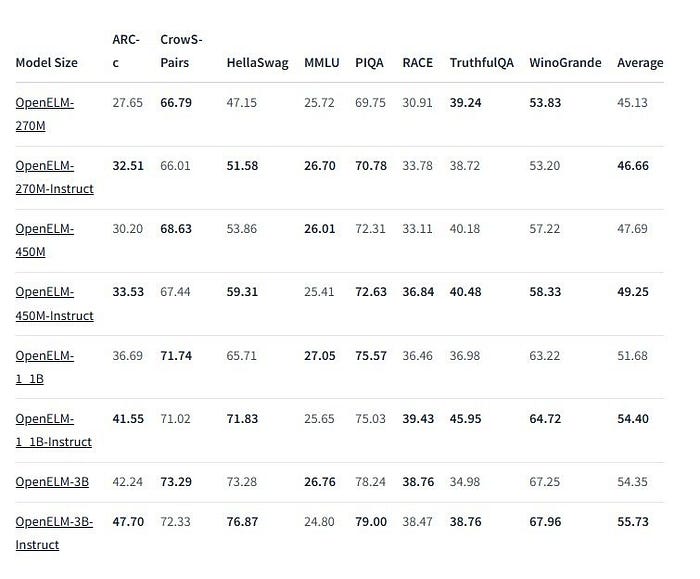
Task: Open the OpenELM-1_1B-Instruct model link
Action: click(54, 430)
